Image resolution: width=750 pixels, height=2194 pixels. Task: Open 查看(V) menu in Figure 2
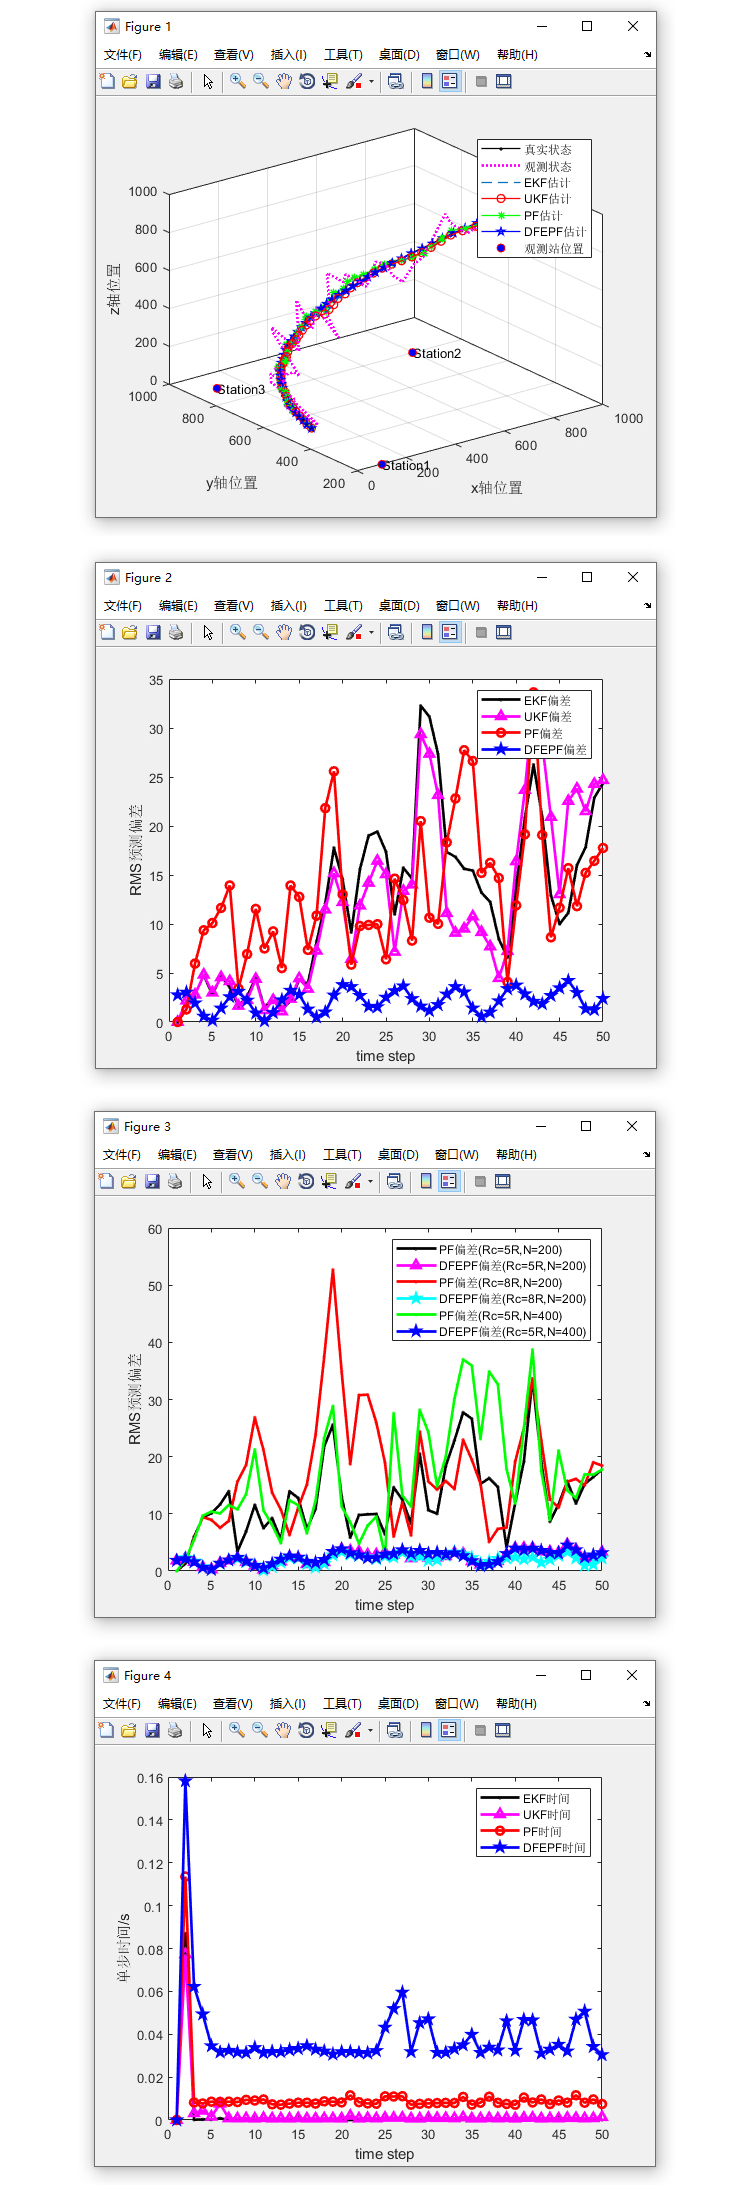coord(234,606)
